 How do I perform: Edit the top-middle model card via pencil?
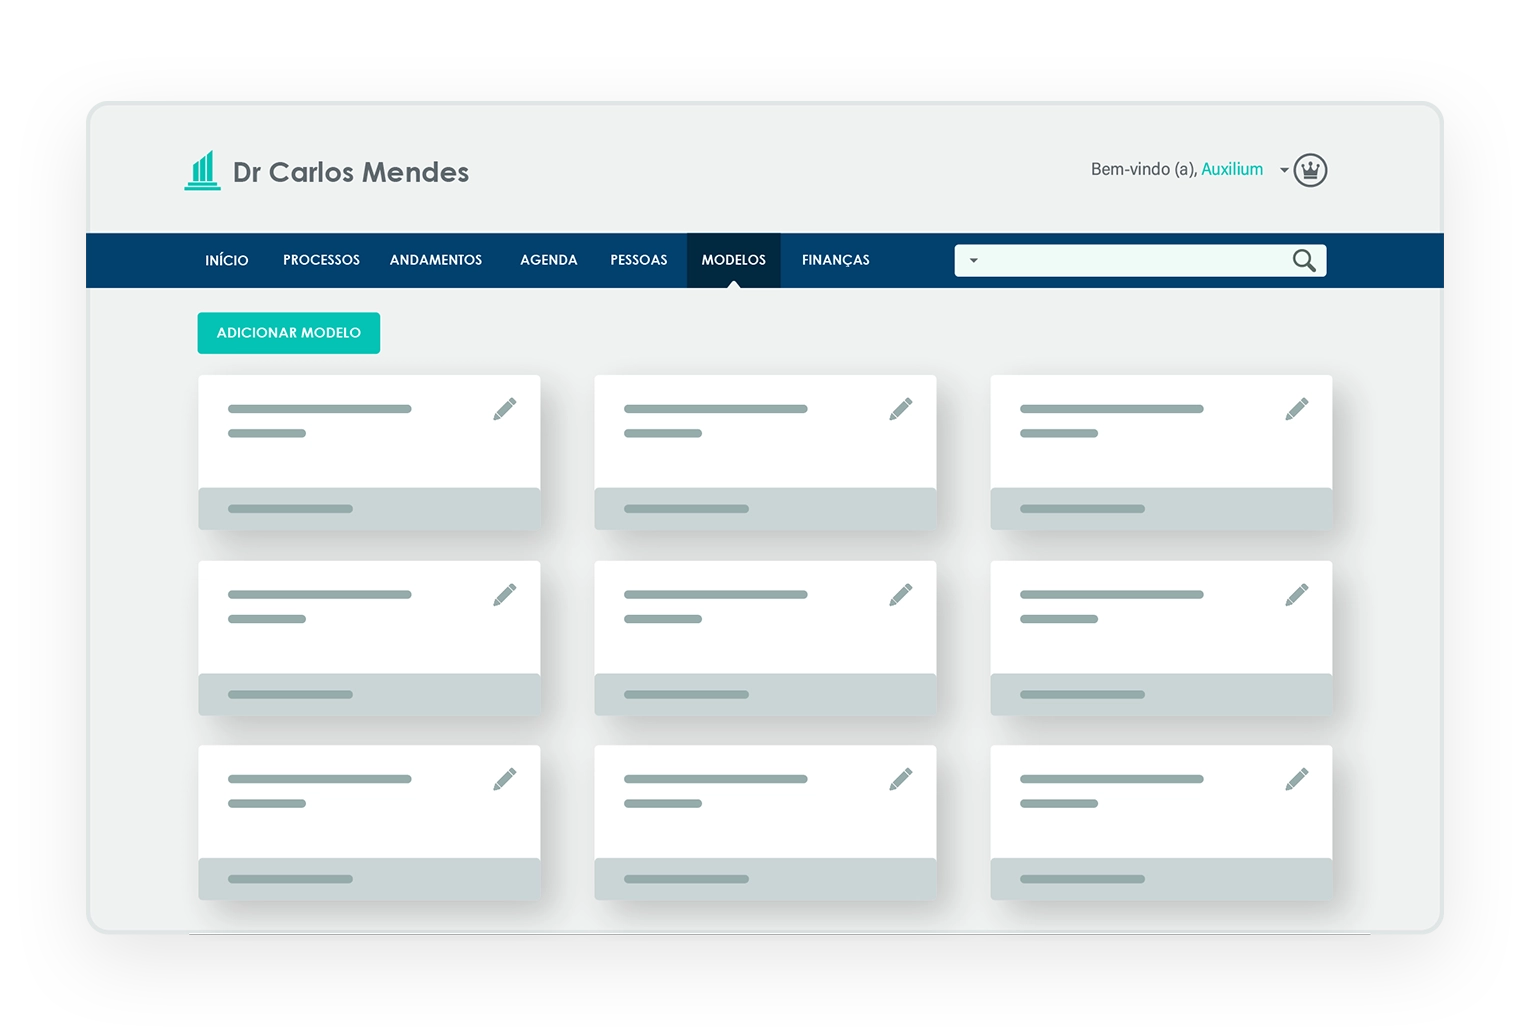point(900,409)
